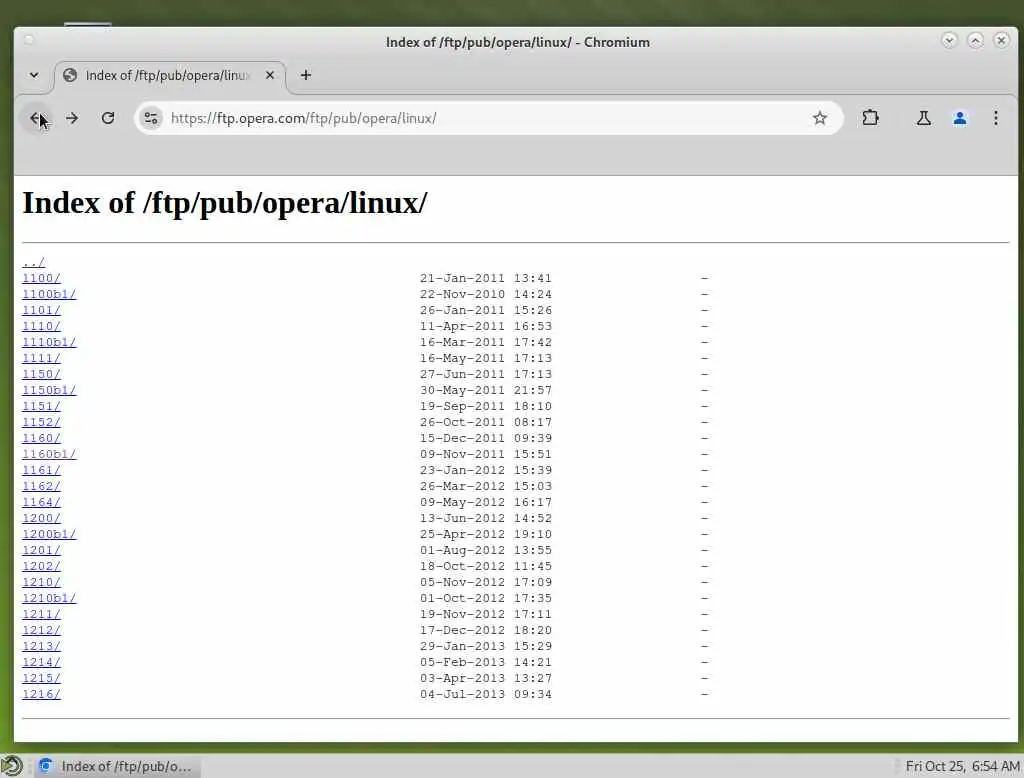The height and width of the screenshot is (778, 1024).
Task: Open the 1164/ directory link
Action: point(41,502)
